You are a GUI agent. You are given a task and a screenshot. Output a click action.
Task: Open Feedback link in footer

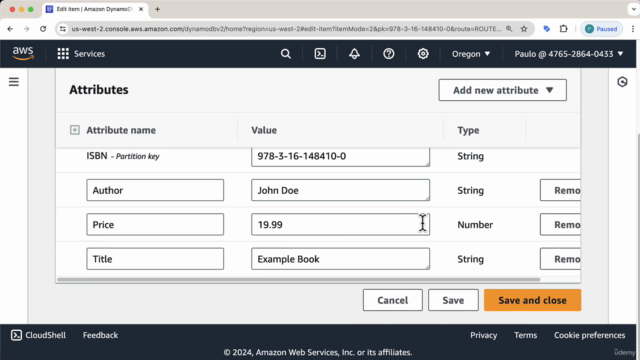pyautogui.click(x=100, y=335)
